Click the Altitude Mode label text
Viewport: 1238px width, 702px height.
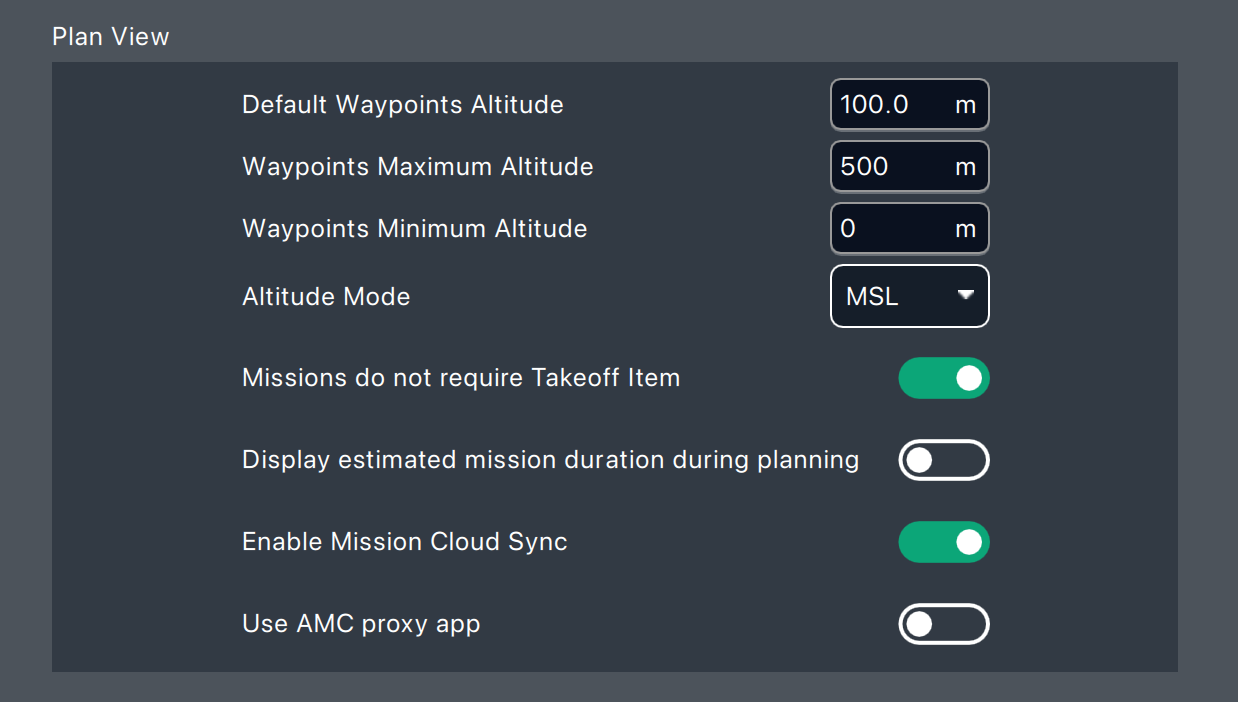(x=326, y=297)
